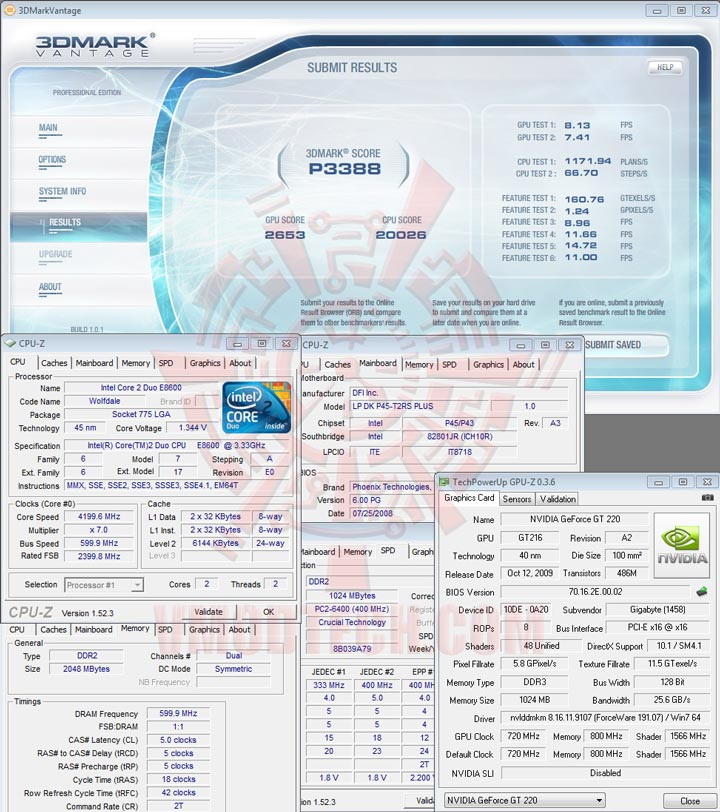The image size is (720, 812).
Task: Click the processor name Intel Core 2 Duo E8600
Action: pyautogui.click(x=141, y=388)
